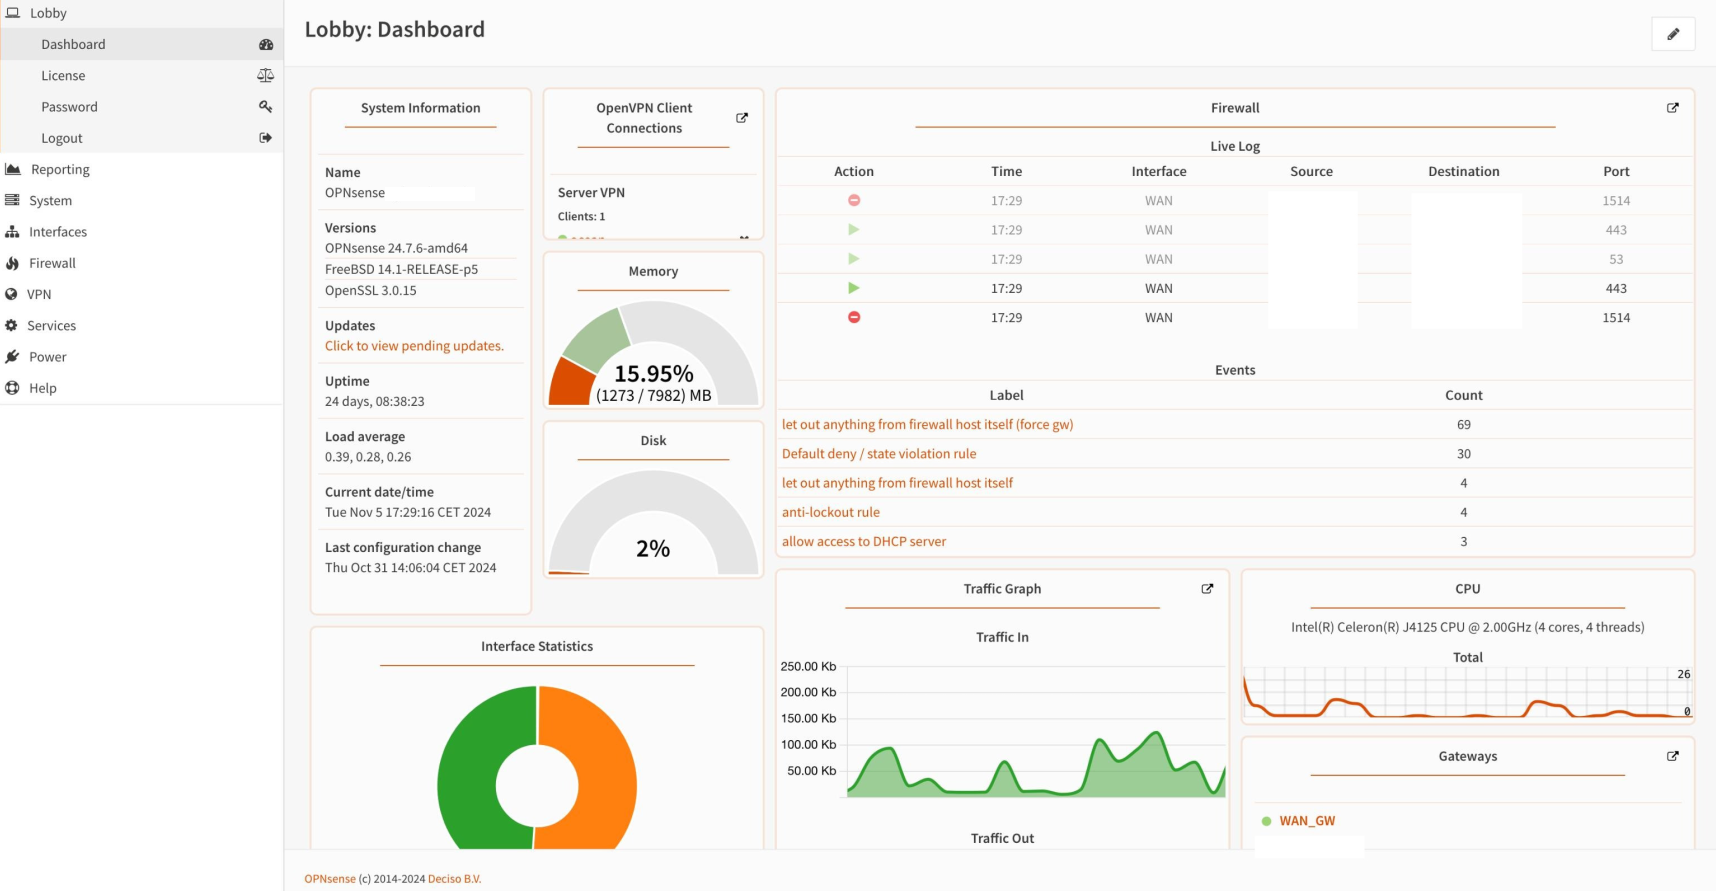Open OpenVPN Client Connections external link icon

[x=742, y=118]
